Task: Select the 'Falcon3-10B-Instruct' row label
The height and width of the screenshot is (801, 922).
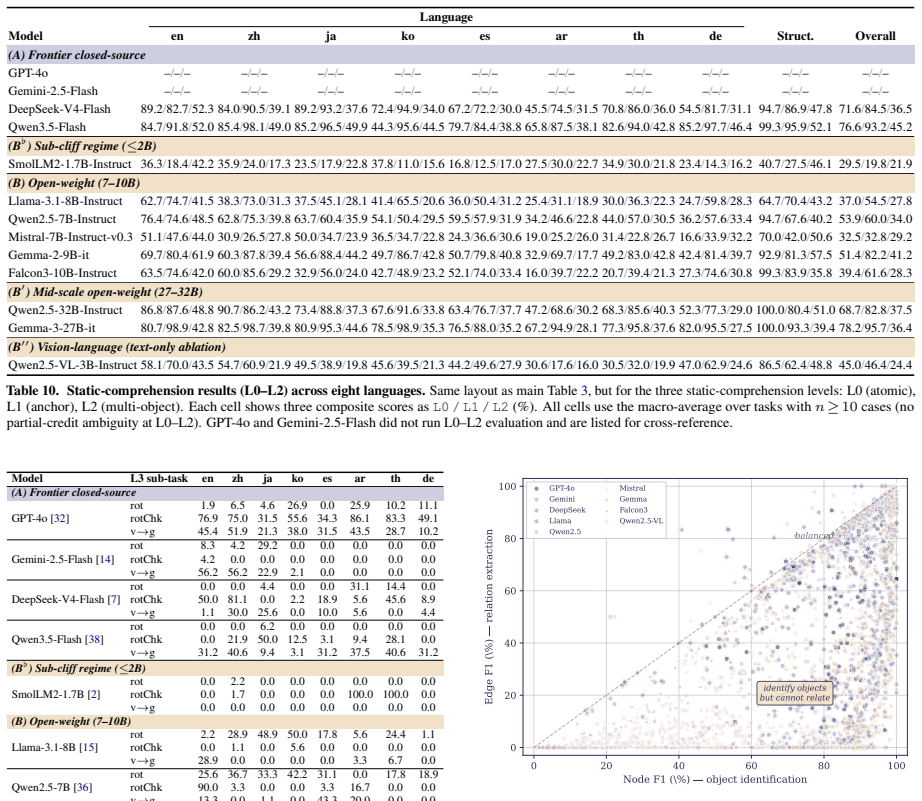Action: [62, 273]
